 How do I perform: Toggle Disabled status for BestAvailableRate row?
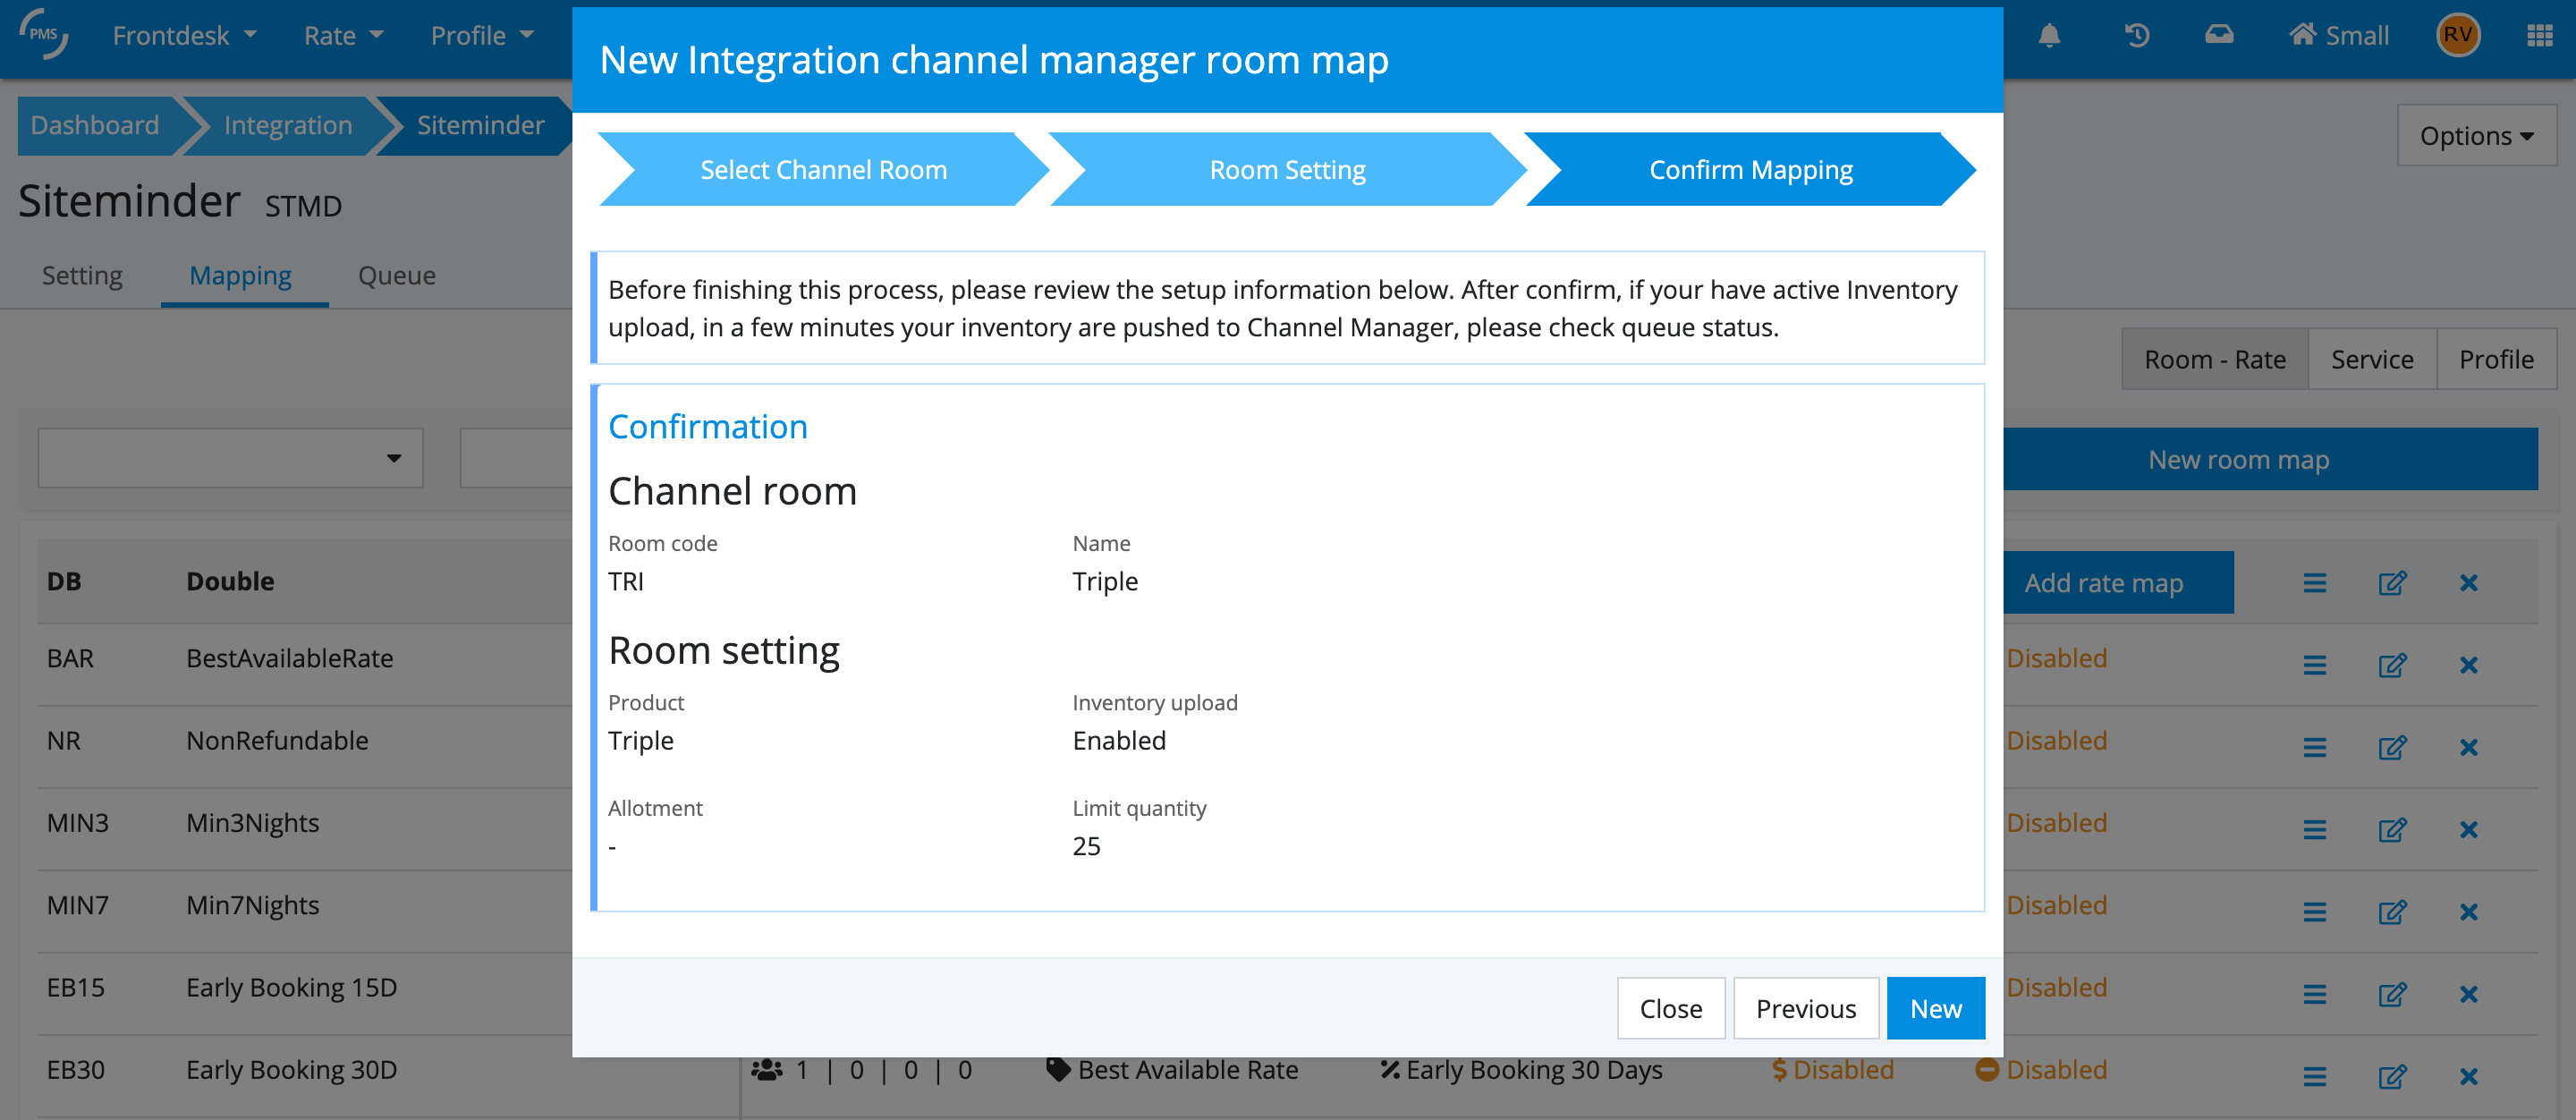click(x=2056, y=658)
